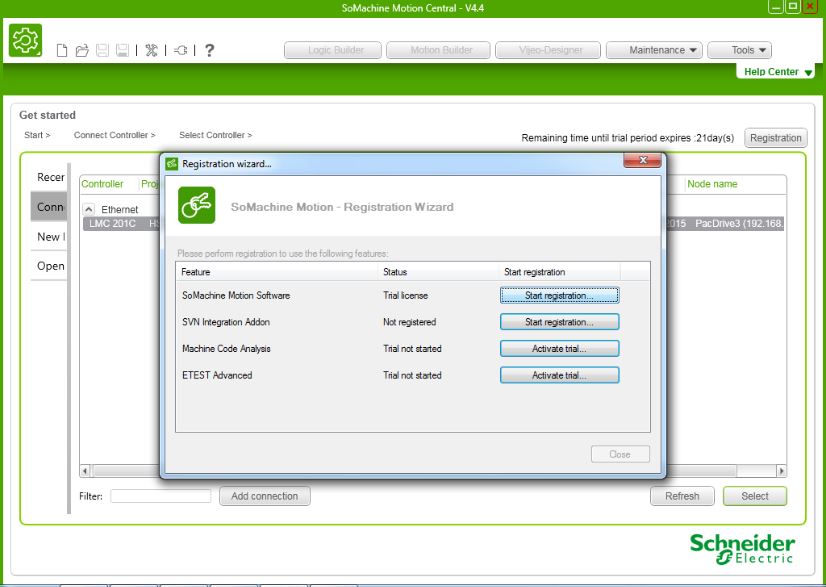Click the Not registered status text
The width and height of the screenshot is (826, 587).
tap(409, 322)
